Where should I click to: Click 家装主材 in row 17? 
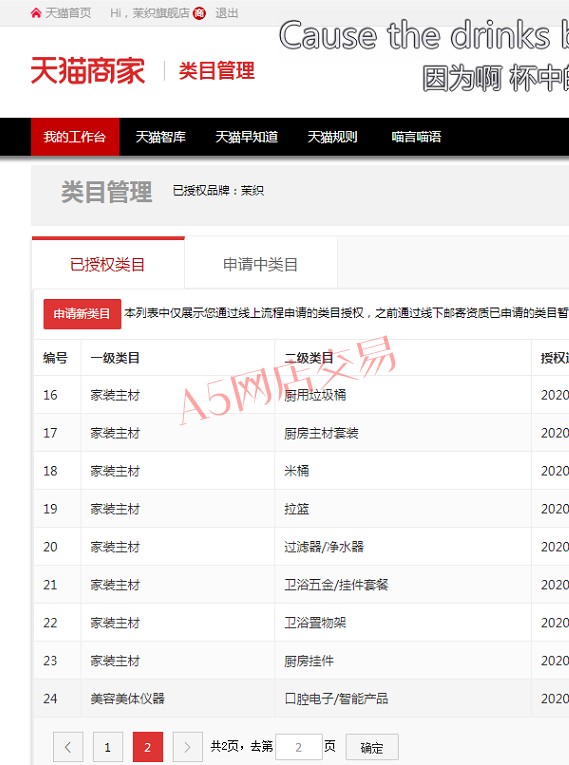pyautogui.click(x=115, y=433)
